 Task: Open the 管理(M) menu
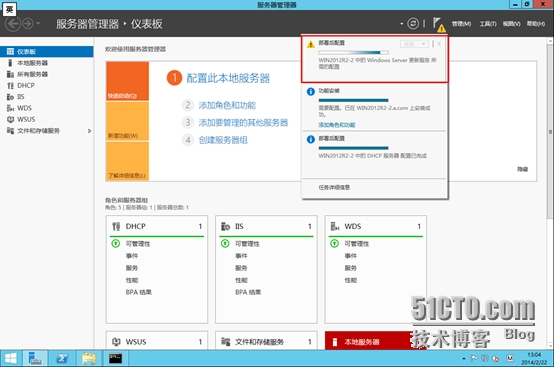coord(461,24)
